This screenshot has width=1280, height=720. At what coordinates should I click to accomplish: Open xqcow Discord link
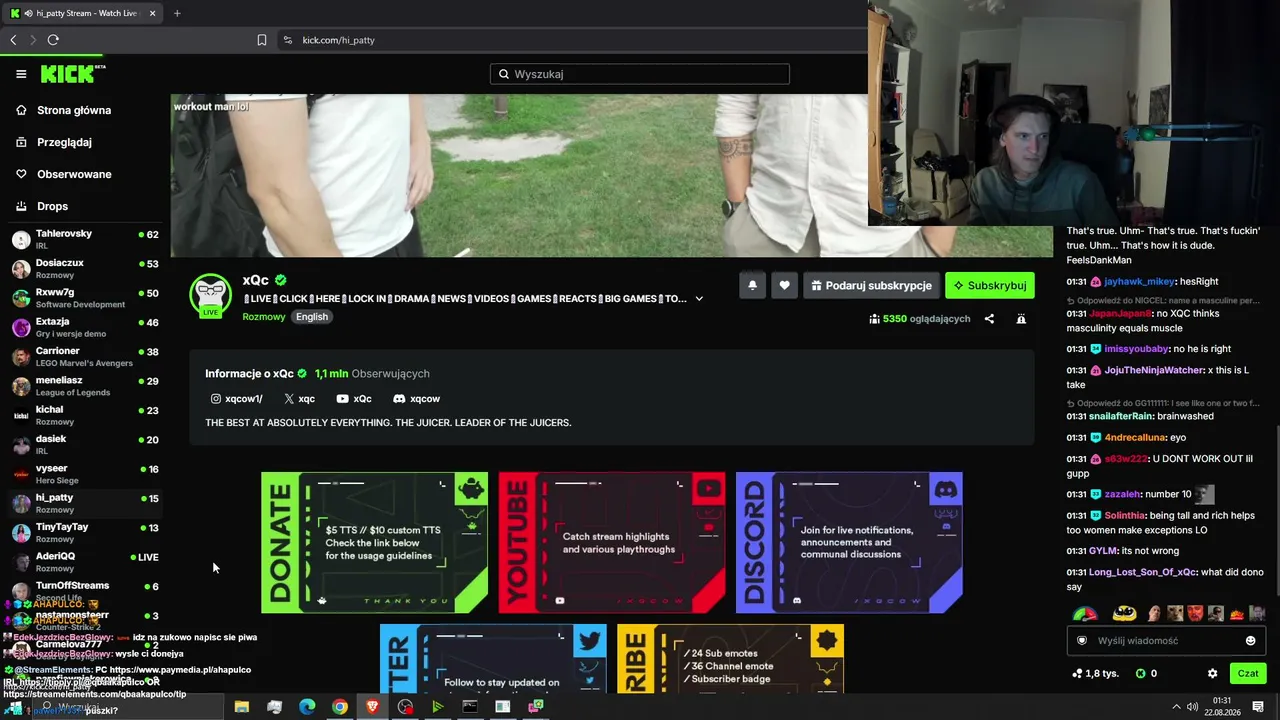pyautogui.click(x=416, y=399)
